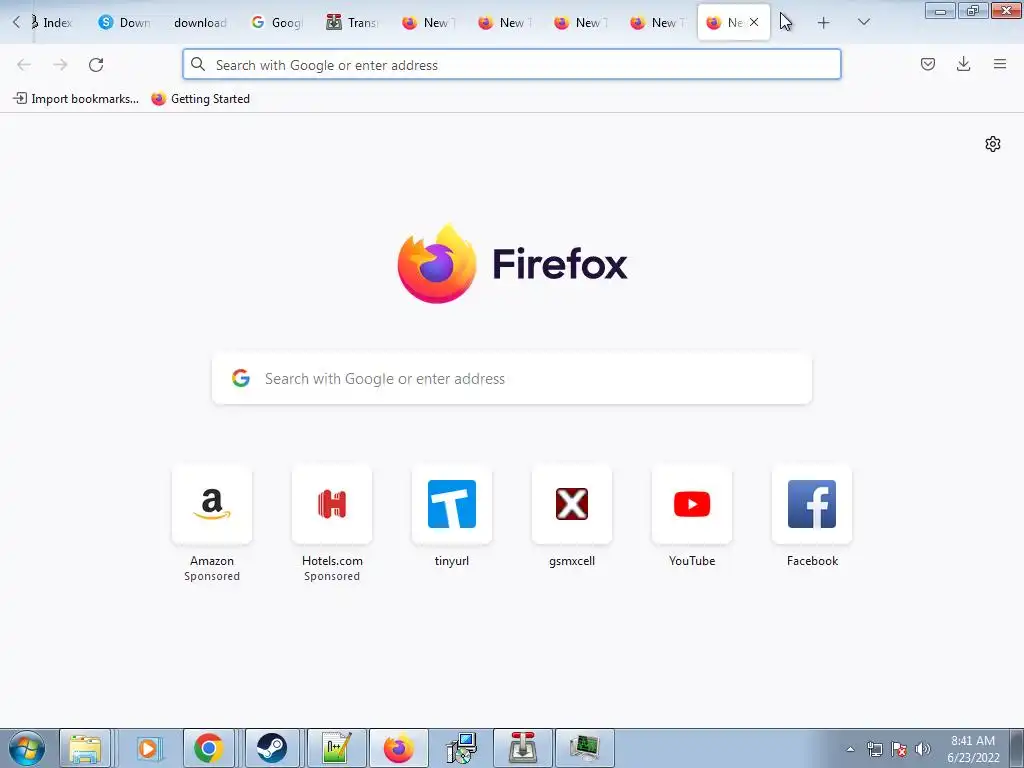
Task: Reload the current page
Action: click(x=96, y=65)
